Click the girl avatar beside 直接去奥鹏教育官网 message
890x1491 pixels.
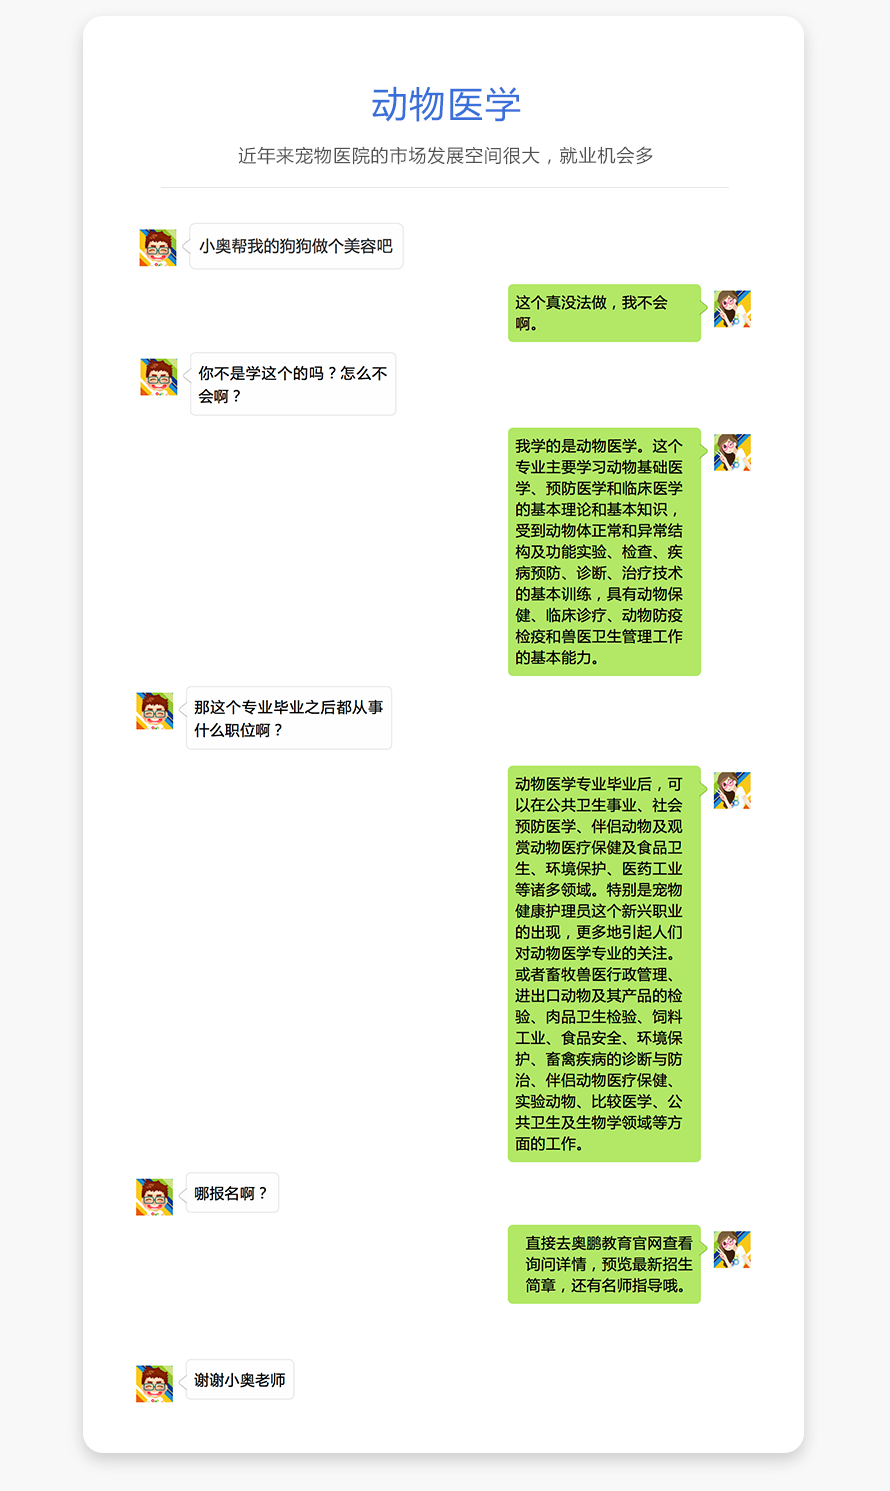pyautogui.click(x=732, y=1249)
